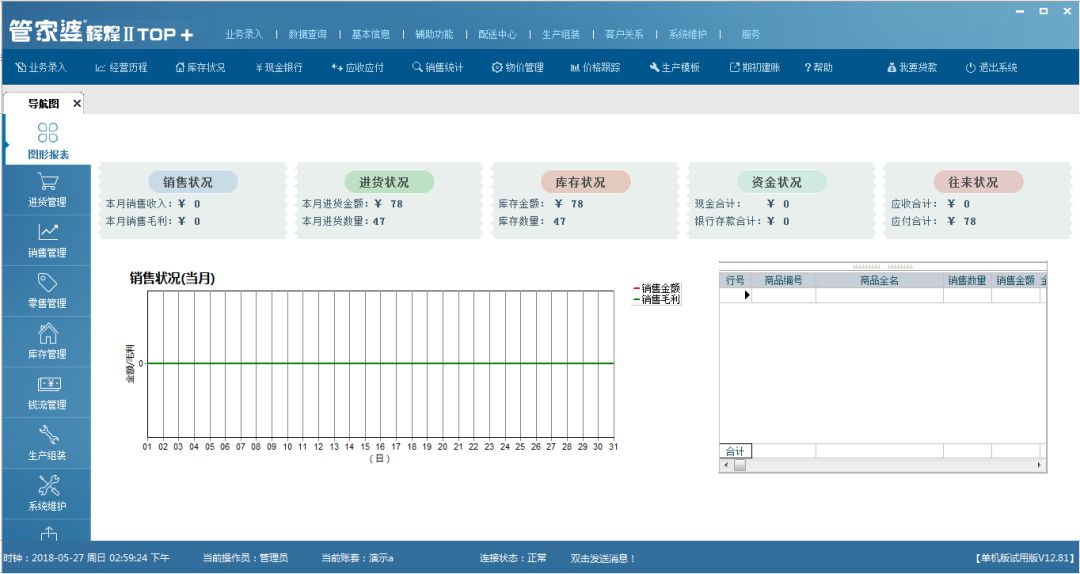Open 零售管理 tag icon
The image size is (1080, 574).
[x=47, y=283]
